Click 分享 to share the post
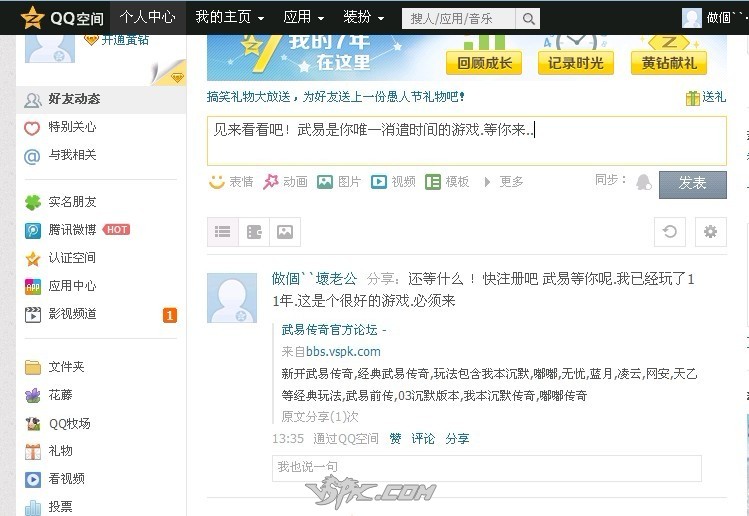This screenshot has width=749, height=516. coord(457,439)
